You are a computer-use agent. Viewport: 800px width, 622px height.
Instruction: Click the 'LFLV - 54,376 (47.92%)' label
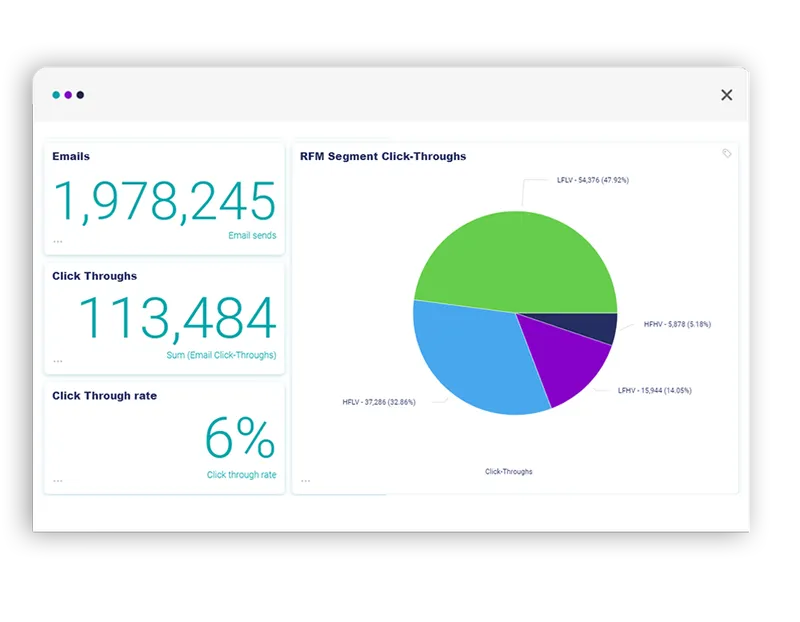(593, 180)
